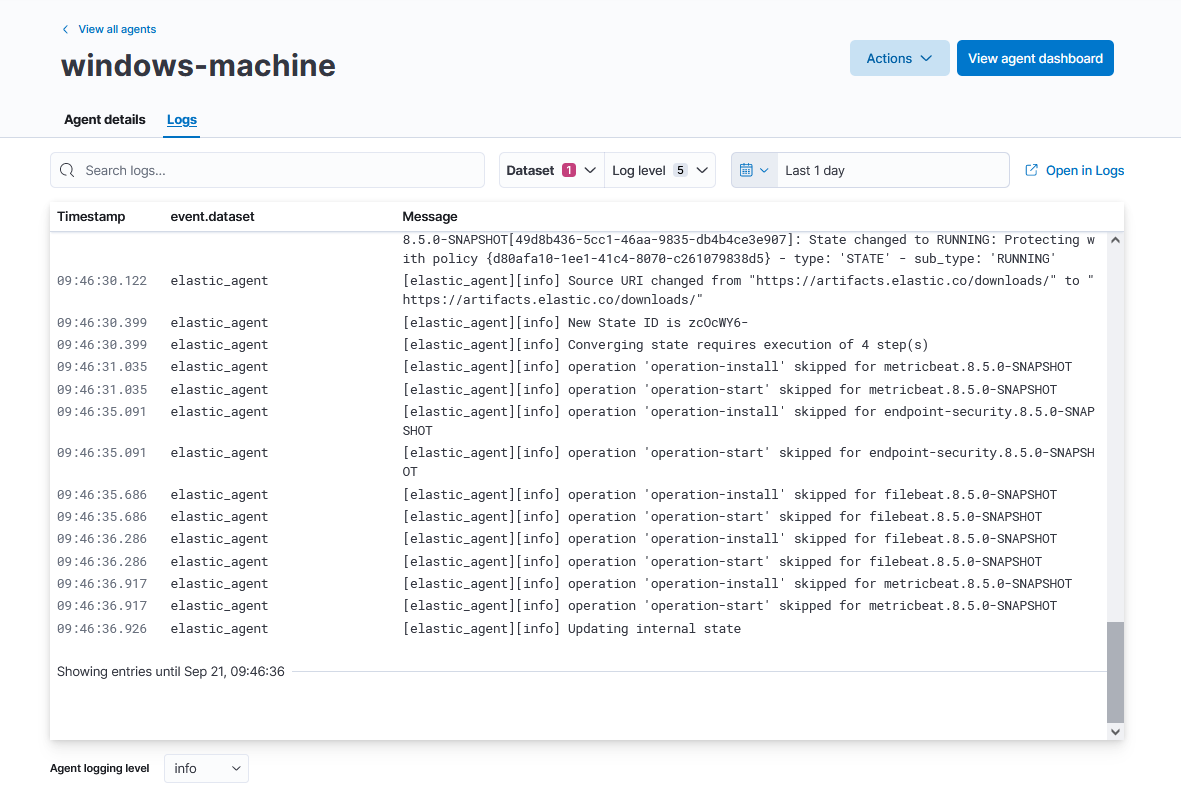Change the Agent logging level dropdown
The width and height of the screenshot is (1181, 797).
[x=206, y=768]
